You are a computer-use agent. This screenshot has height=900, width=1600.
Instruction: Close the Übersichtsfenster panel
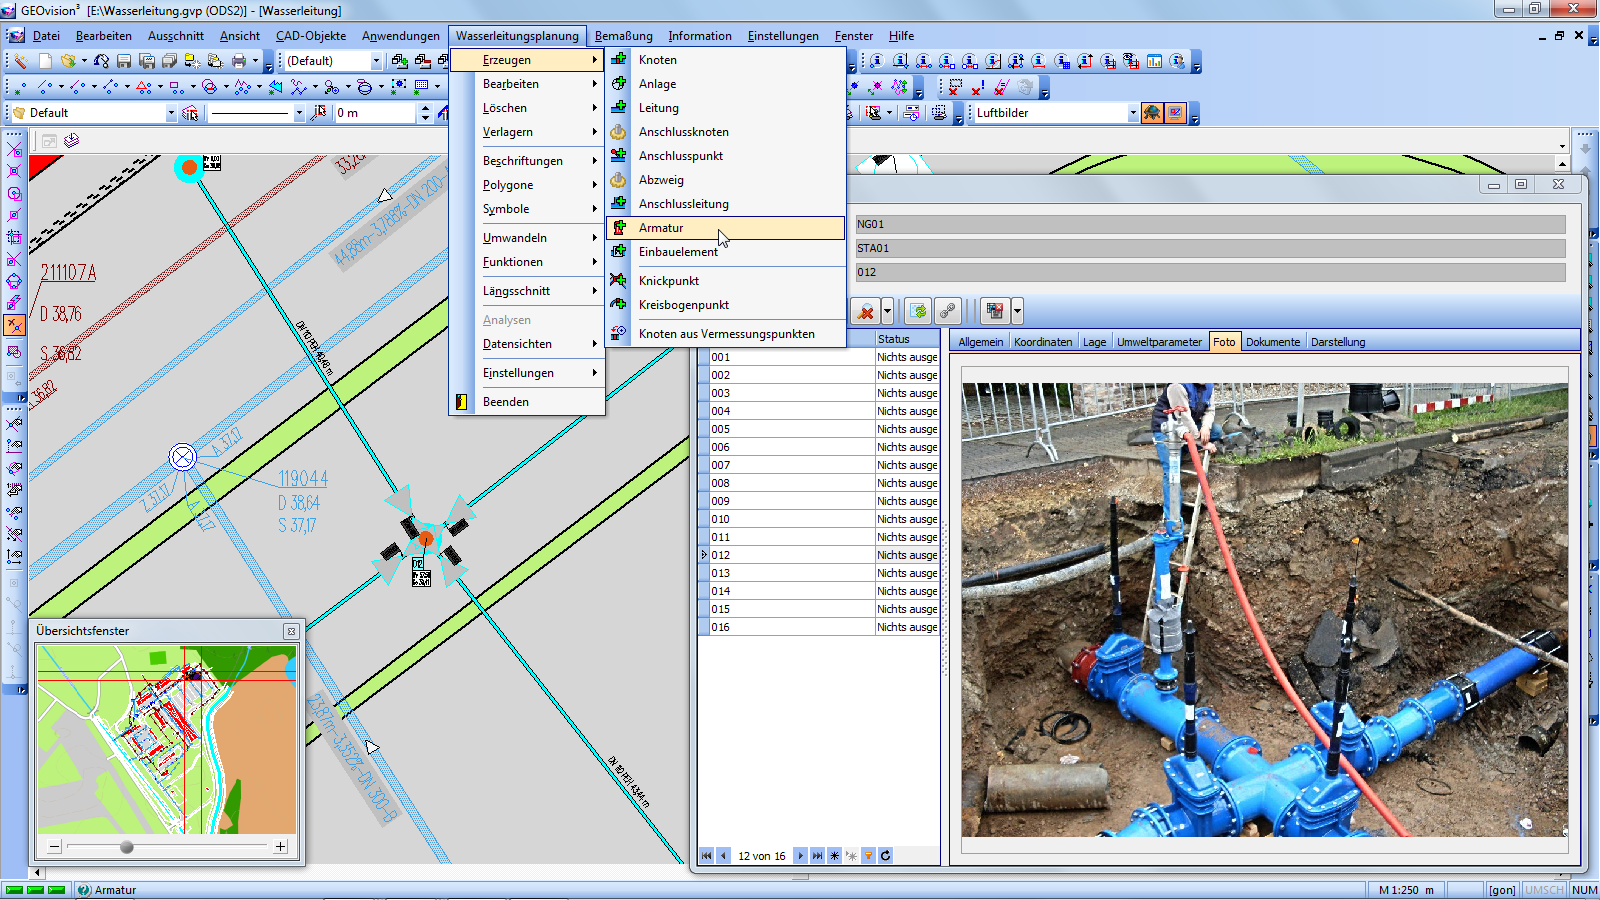tap(291, 631)
